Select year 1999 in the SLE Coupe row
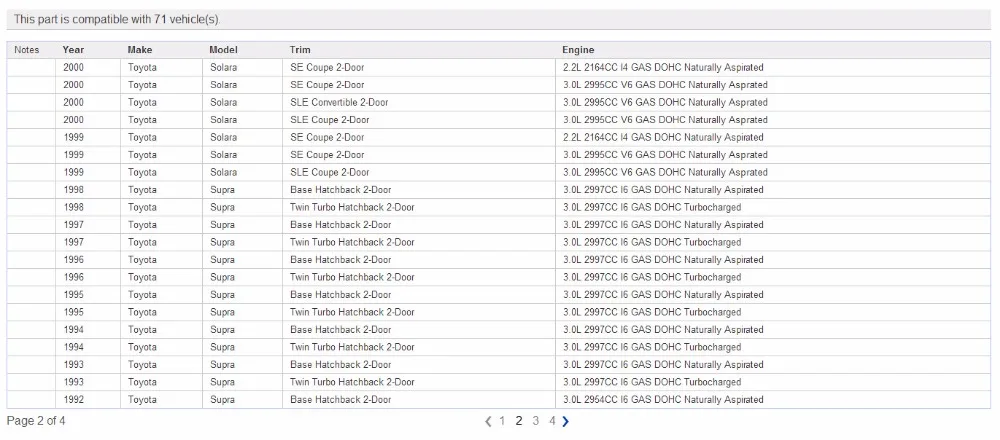This screenshot has width=1000, height=440. 87,172
